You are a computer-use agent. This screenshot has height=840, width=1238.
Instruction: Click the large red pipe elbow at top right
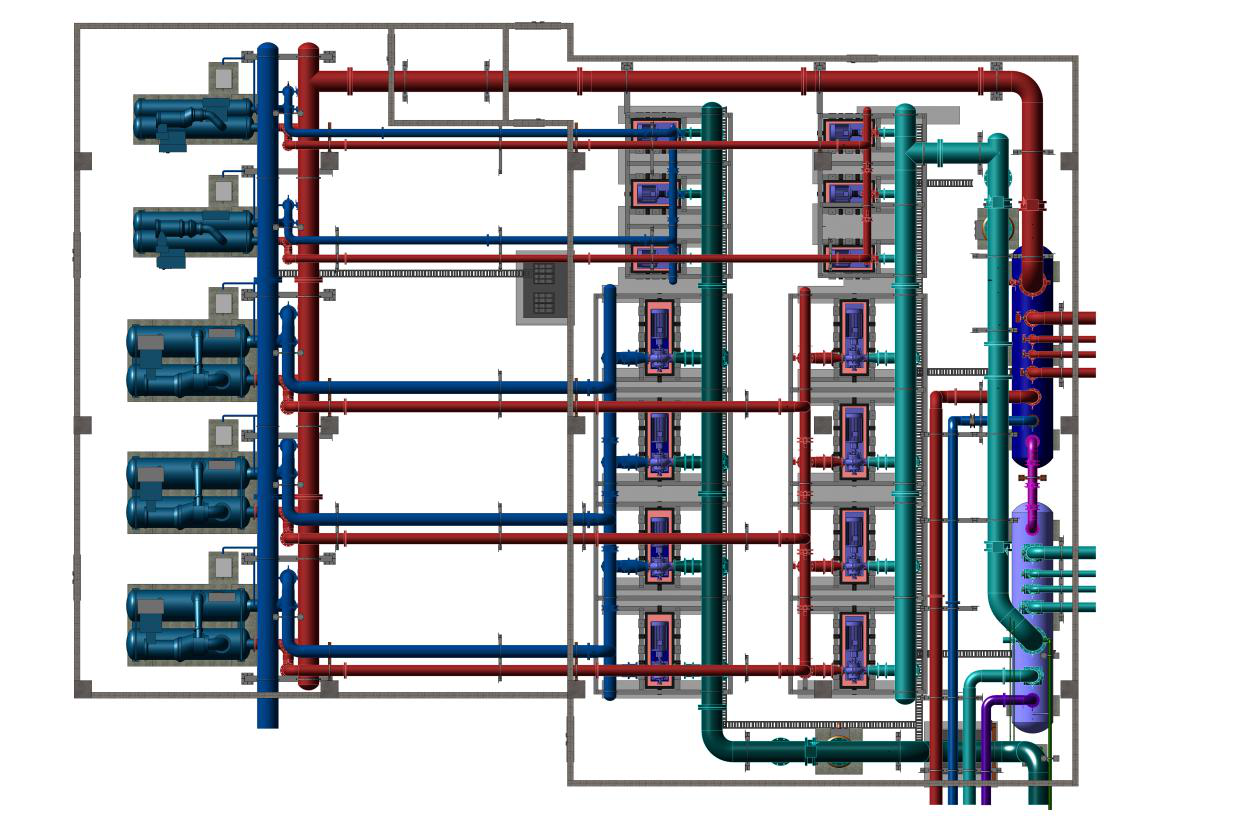(x=1024, y=92)
